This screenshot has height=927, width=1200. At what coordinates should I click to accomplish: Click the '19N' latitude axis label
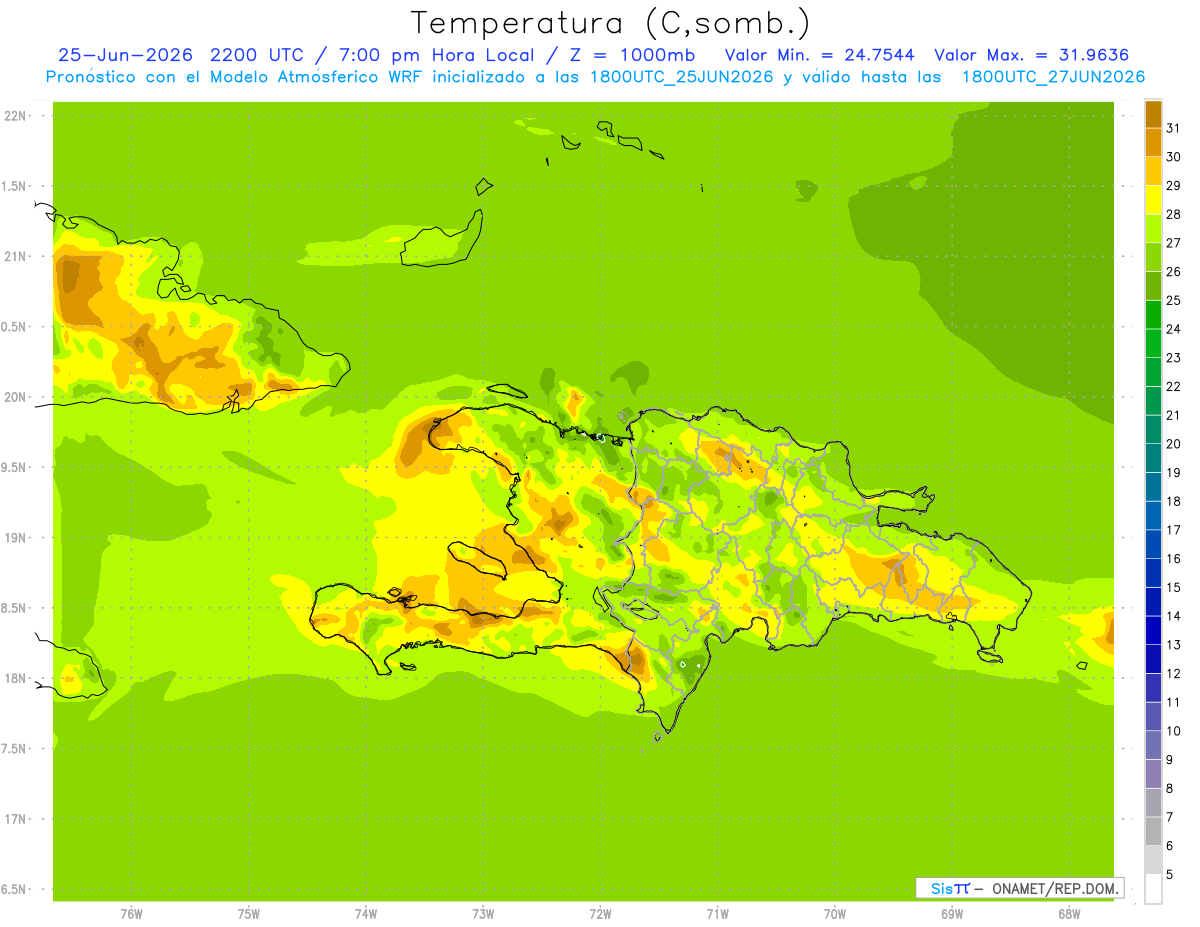tap(15, 538)
